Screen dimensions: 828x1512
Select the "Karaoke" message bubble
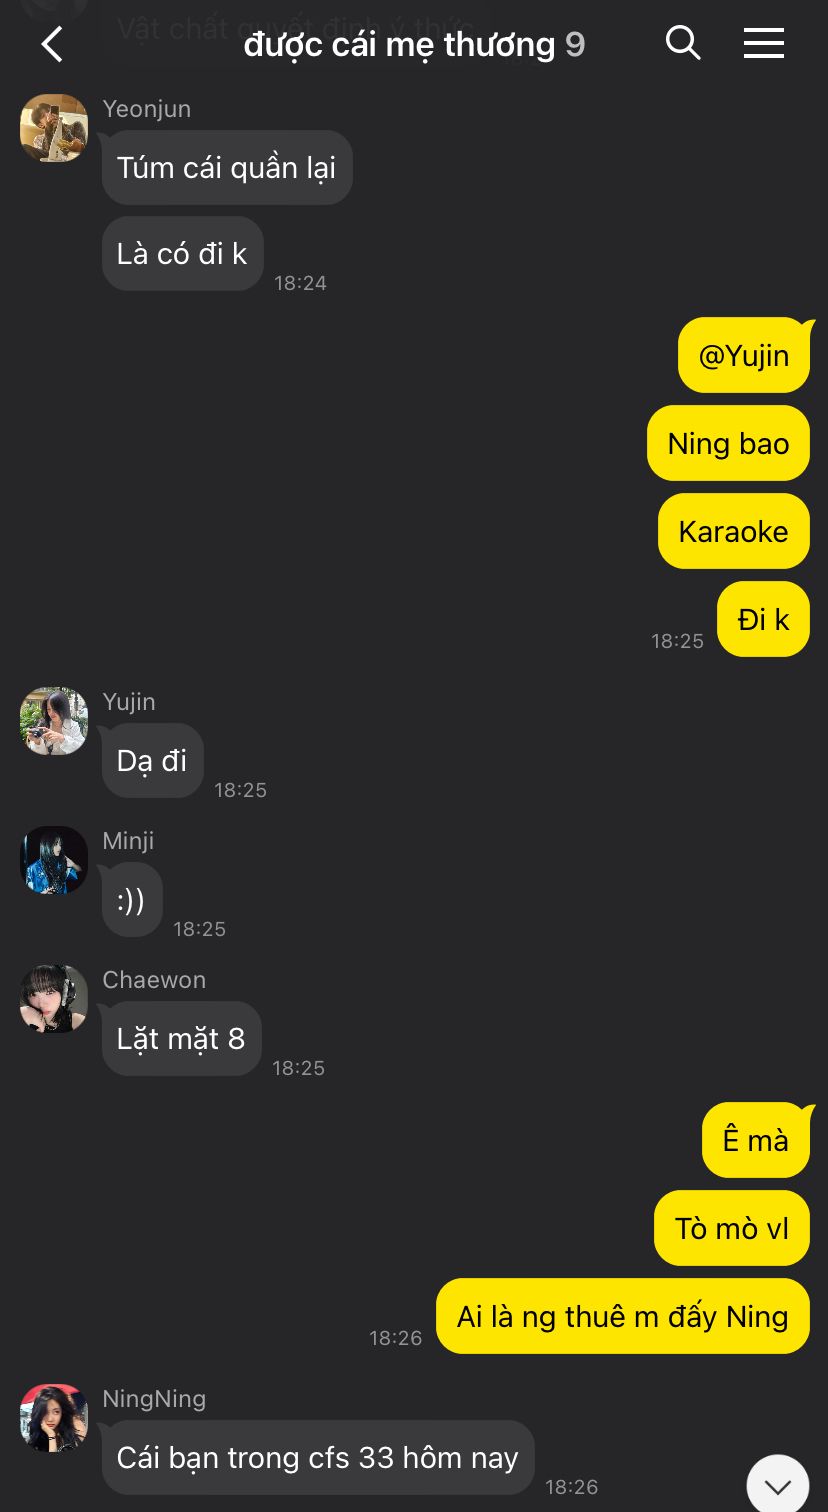pyautogui.click(x=734, y=531)
